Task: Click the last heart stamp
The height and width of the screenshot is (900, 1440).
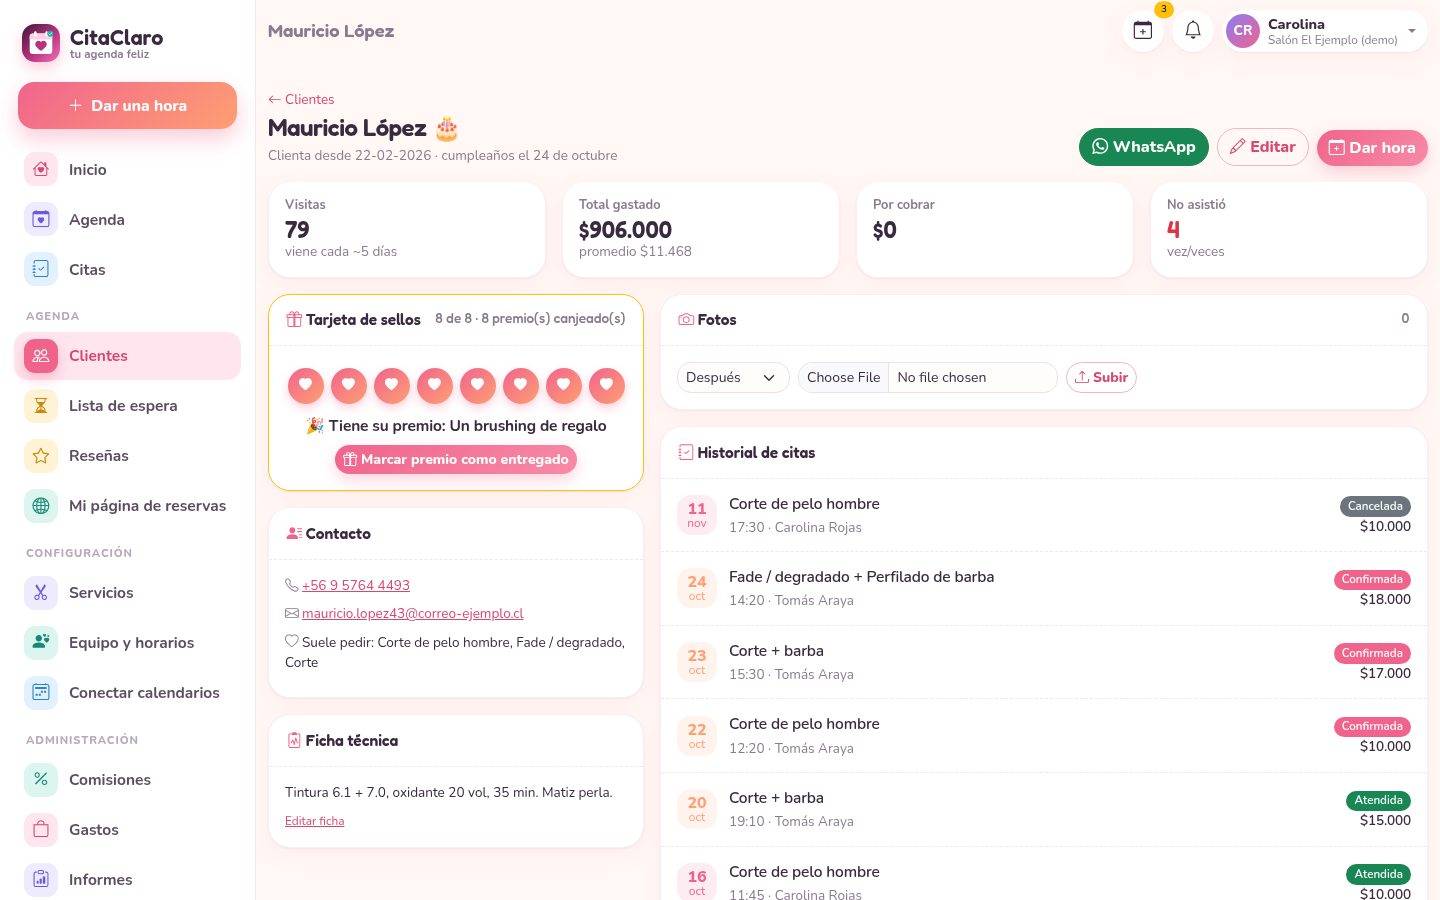Action: pyautogui.click(x=607, y=385)
